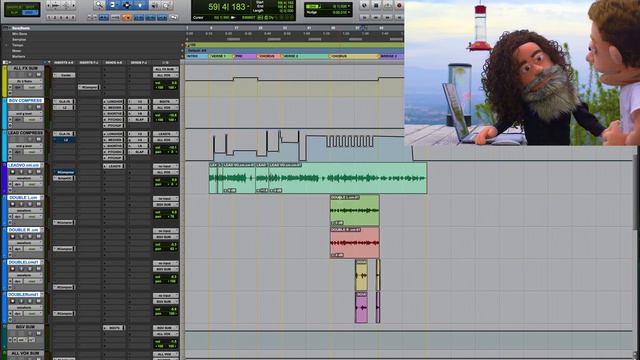640x360 pixels.
Task: Click the stop button in the transport
Action: (376, 5)
